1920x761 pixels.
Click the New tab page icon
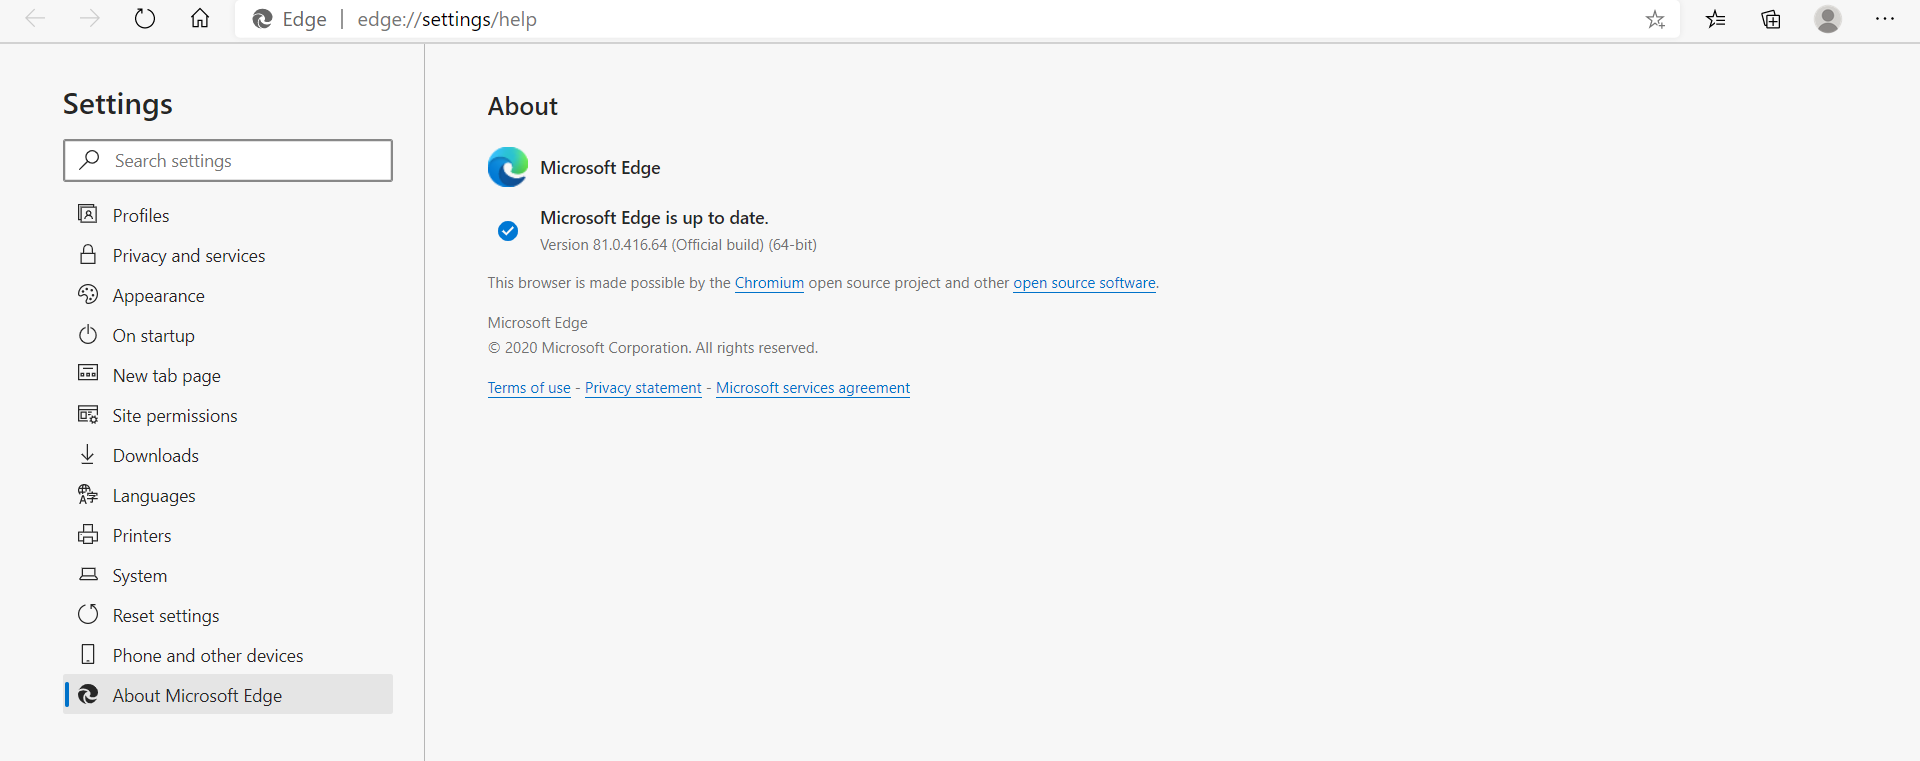[x=88, y=373]
